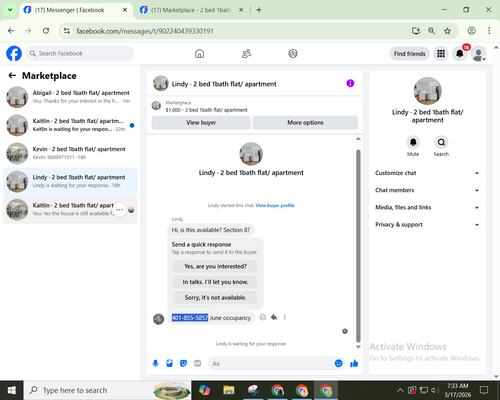Send a thumbs-up like
The image size is (500, 400).
click(x=354, y=363)
